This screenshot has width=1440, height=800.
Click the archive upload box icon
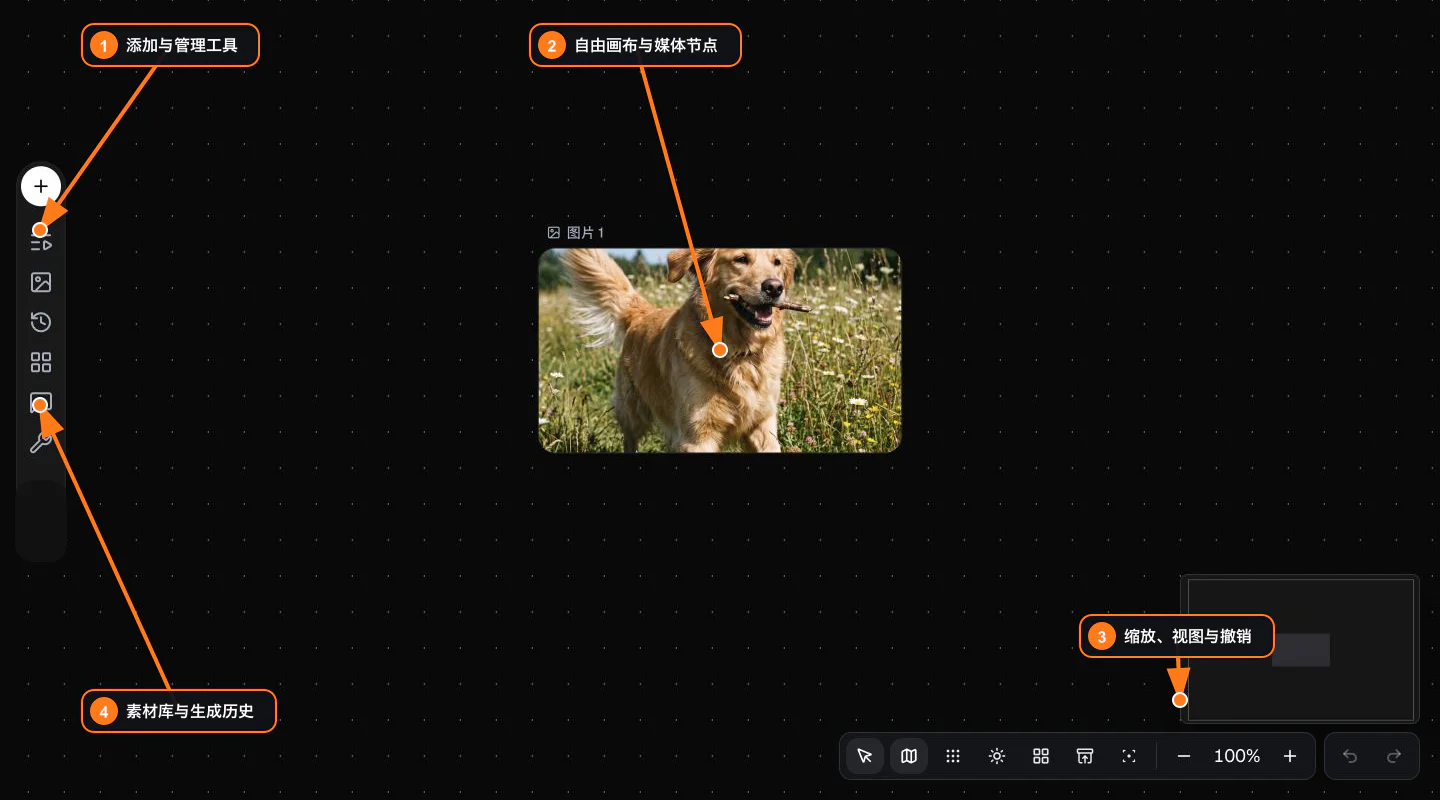coord(1085,756)
